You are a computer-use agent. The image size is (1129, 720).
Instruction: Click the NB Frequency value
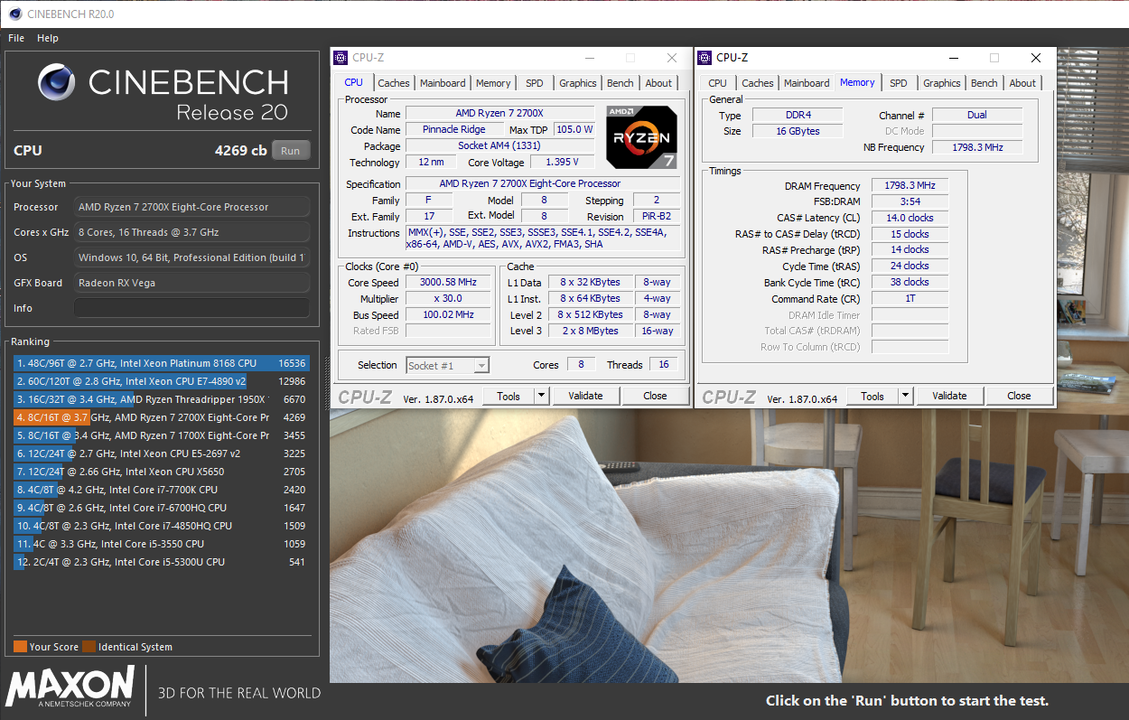[x=977, y=148]
